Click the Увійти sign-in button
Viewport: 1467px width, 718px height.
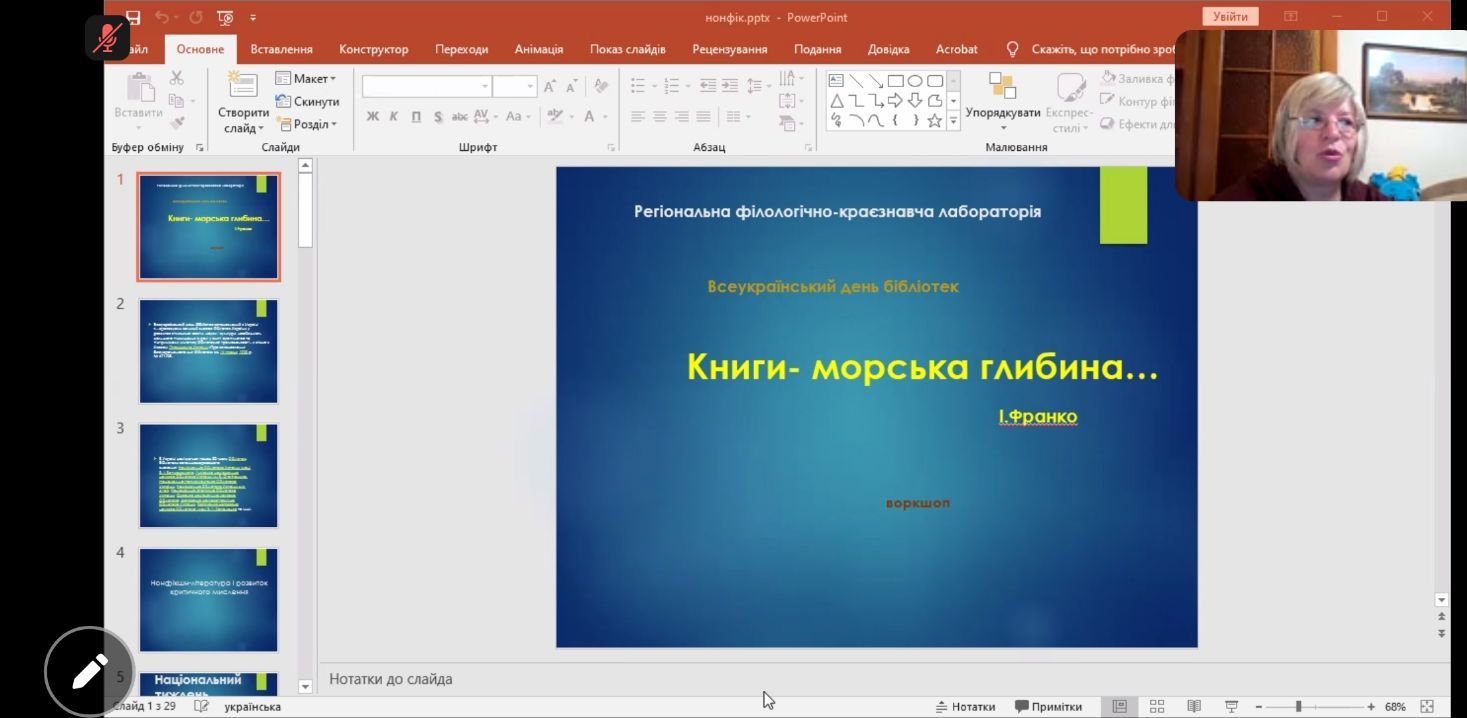click(x=1230, y=17)
